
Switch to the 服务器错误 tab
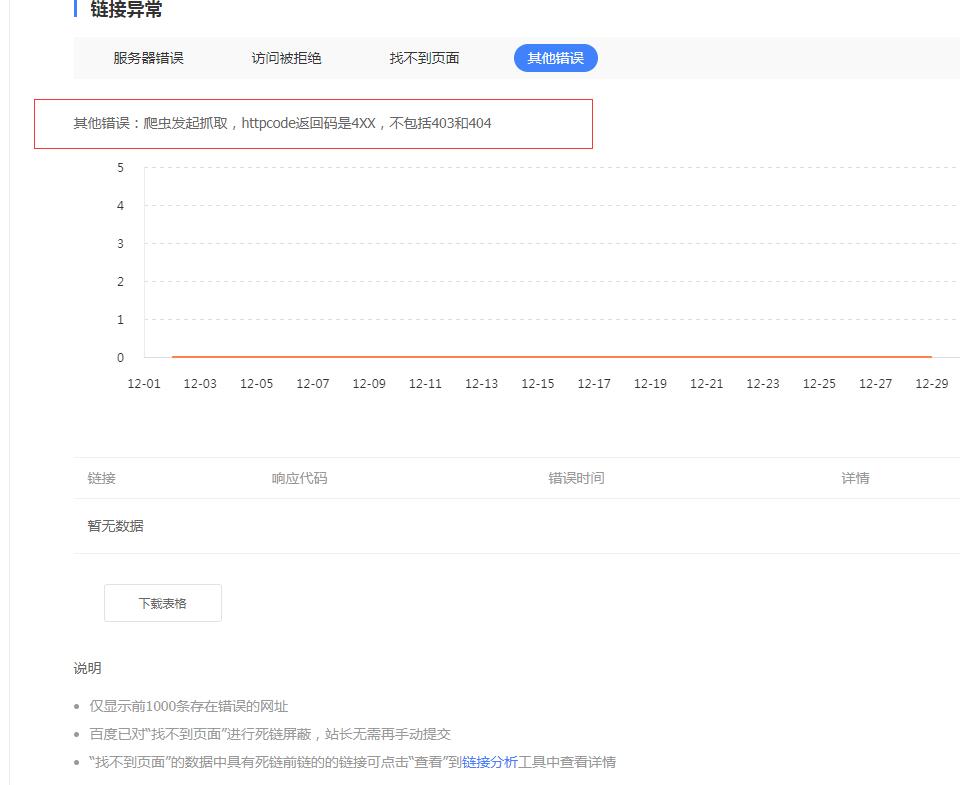pos(148,58)
